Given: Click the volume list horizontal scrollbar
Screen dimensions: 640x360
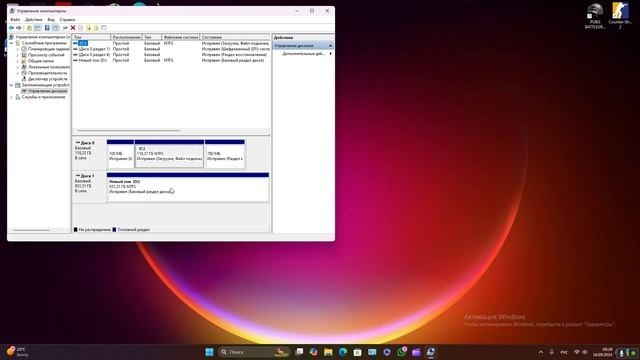Looking at the screenshot, I should tap(129, 131).
